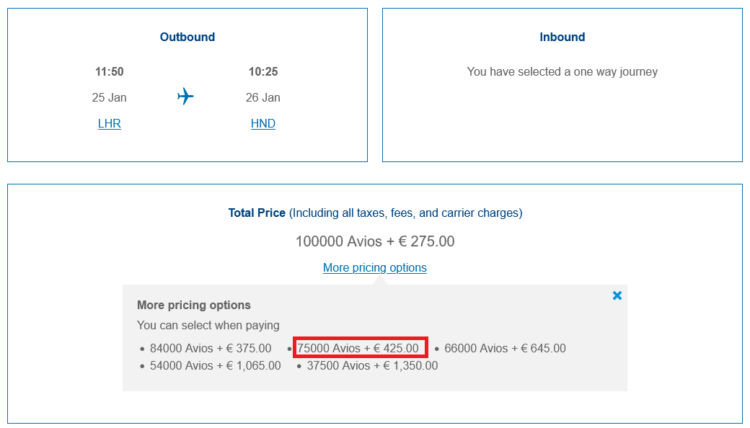Choose 66000 Avios + € 645.00 option
Image resolution: width=750 pixels, height=428 pixels.
point(505,348)
